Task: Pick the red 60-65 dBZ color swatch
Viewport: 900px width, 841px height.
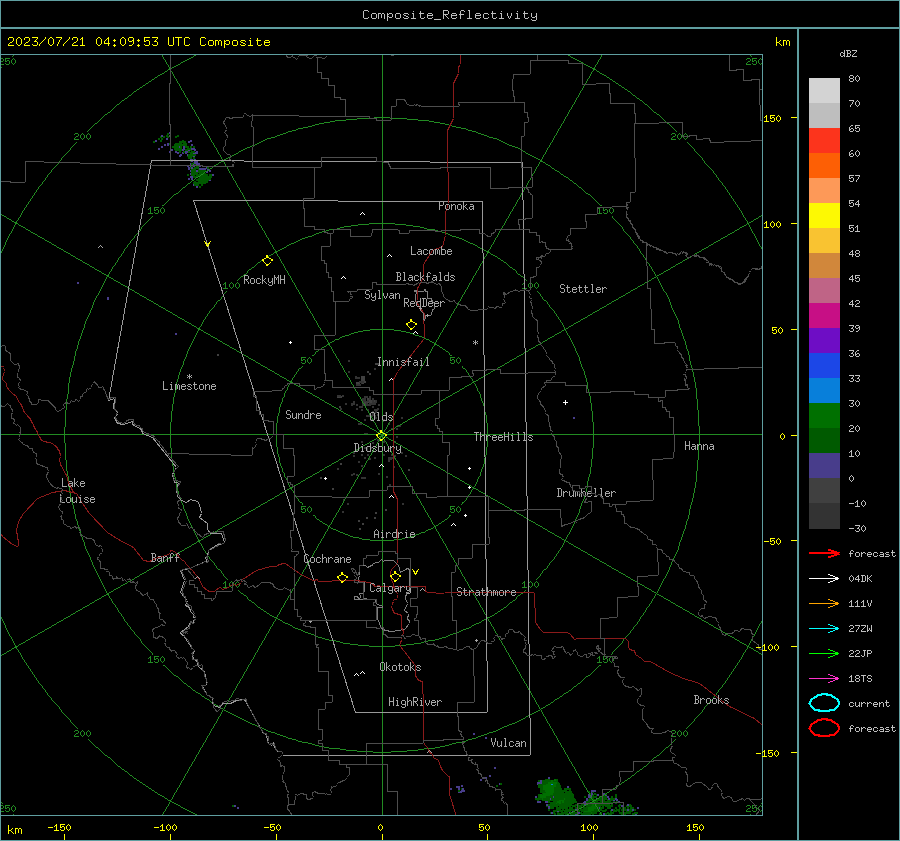Action: tap(824, 141)
